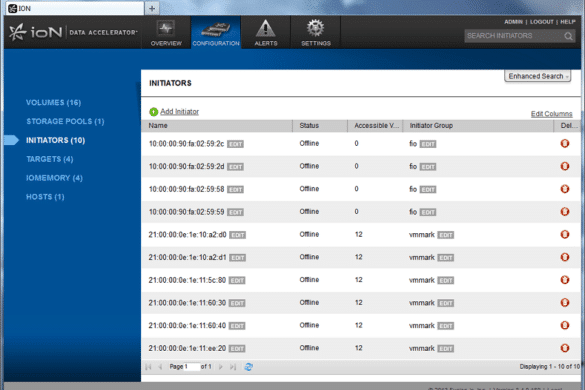The width and height of the screenshot is (585, 390).
Task: Open the Configuration section
Action: click(x=216, y=32)
